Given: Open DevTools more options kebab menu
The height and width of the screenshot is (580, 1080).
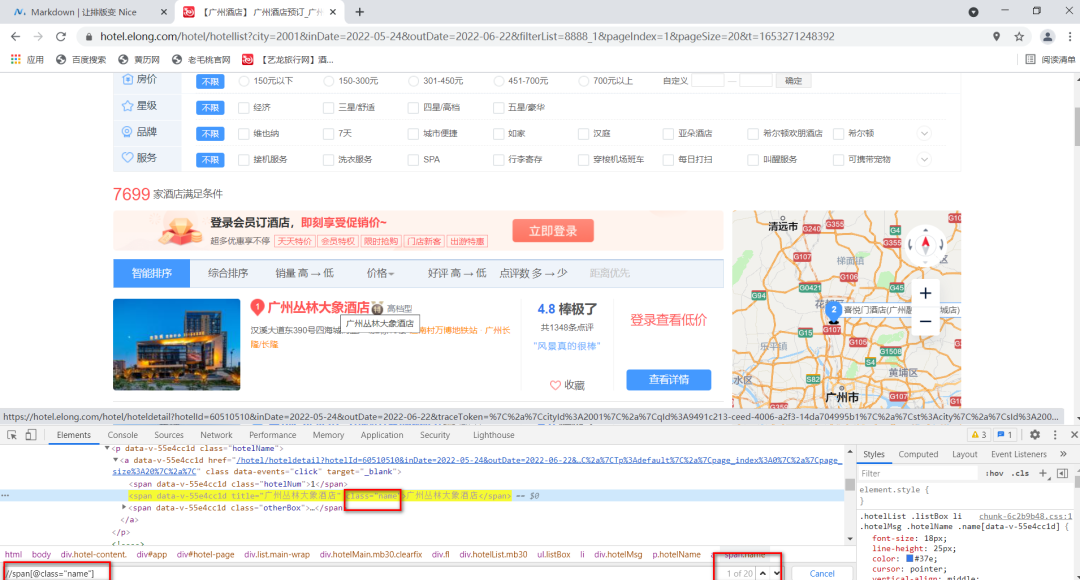Looking at the screenshot, I should pos(1055,435).
